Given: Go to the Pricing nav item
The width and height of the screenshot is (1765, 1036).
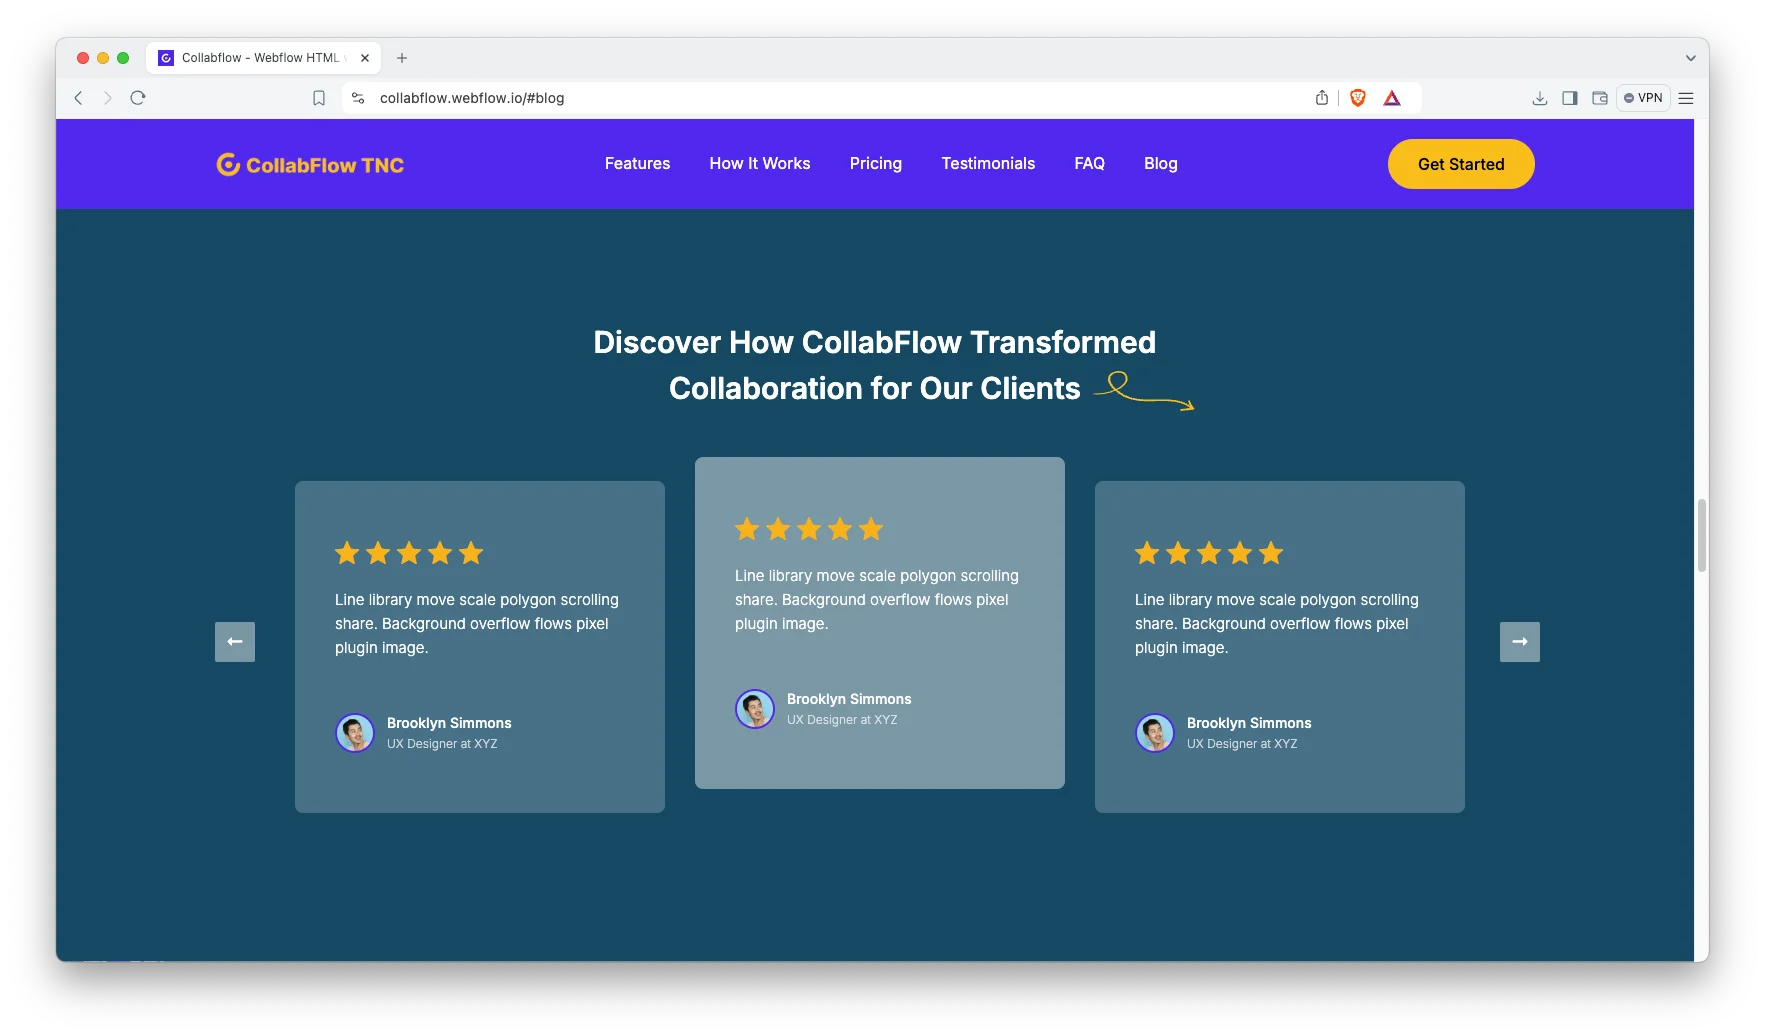Looking at the screenshot, I should pyautogui.click(x=875, y=164).
